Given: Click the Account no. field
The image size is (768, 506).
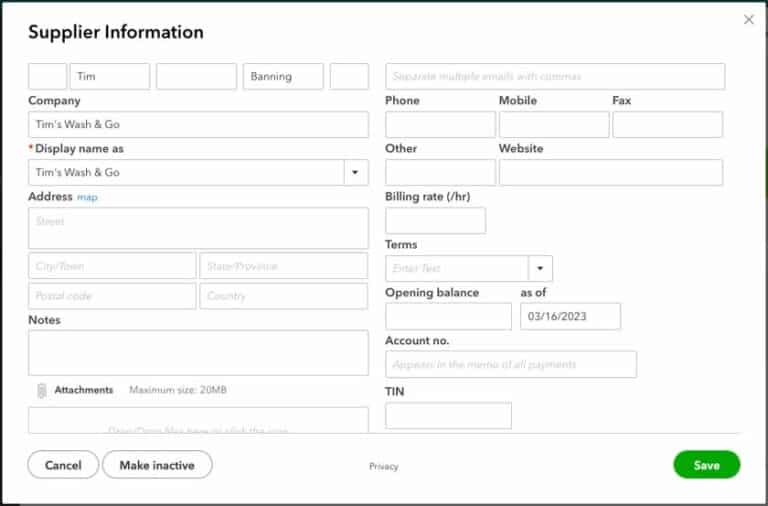Looking at the screenshot, I should 511,364.
